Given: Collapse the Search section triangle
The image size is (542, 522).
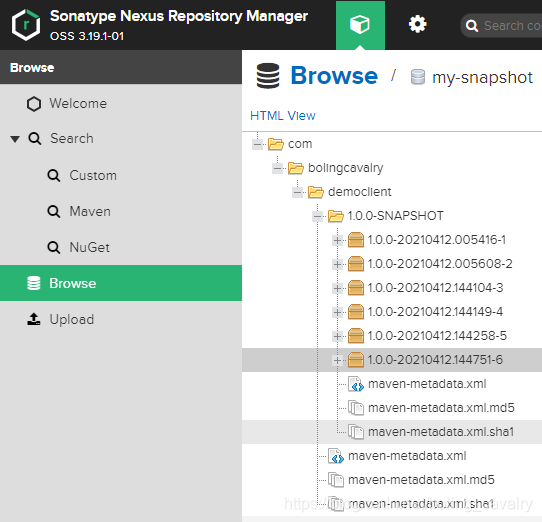Looking at the screenshot, I should point(15,139).
